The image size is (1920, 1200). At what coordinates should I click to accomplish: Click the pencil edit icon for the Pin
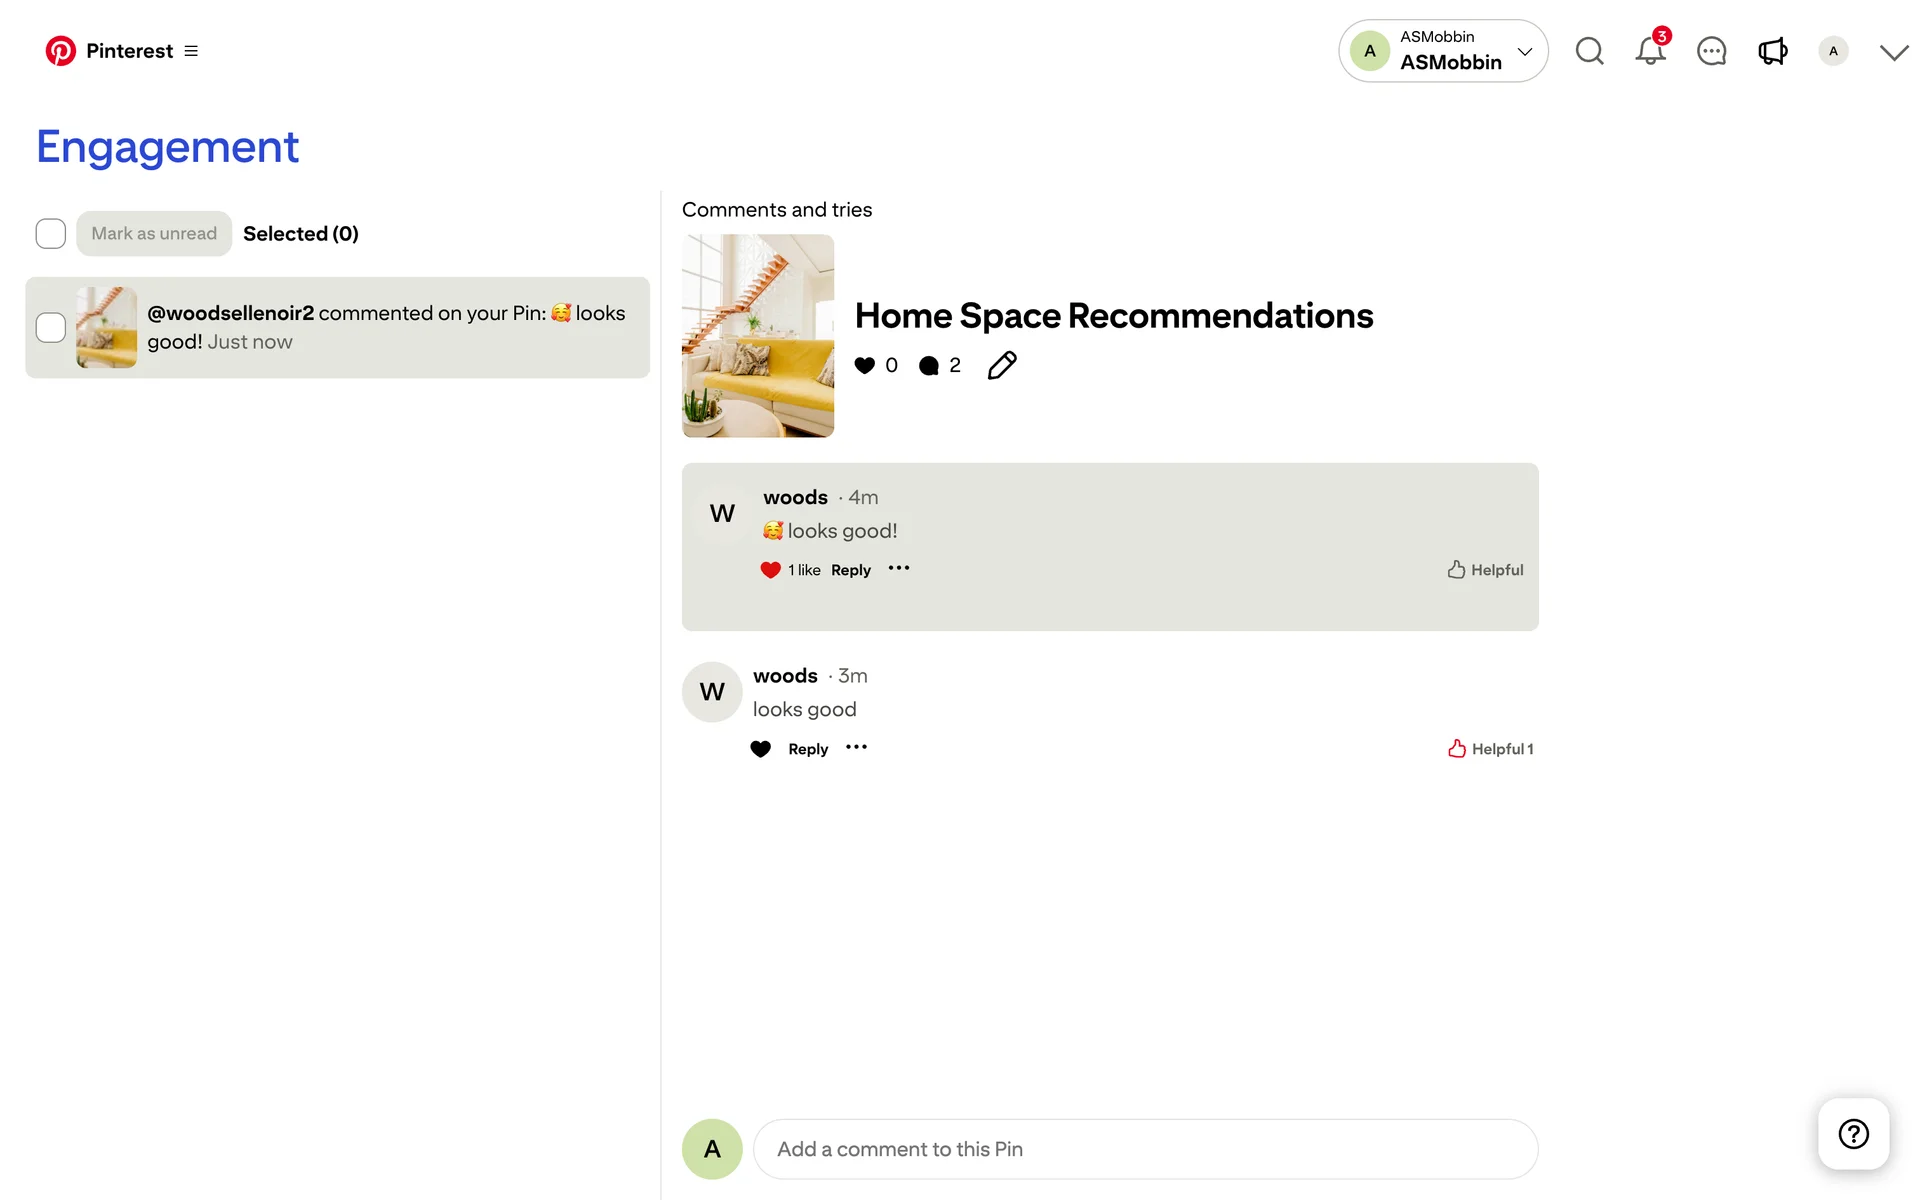(x=1002, y=365)
